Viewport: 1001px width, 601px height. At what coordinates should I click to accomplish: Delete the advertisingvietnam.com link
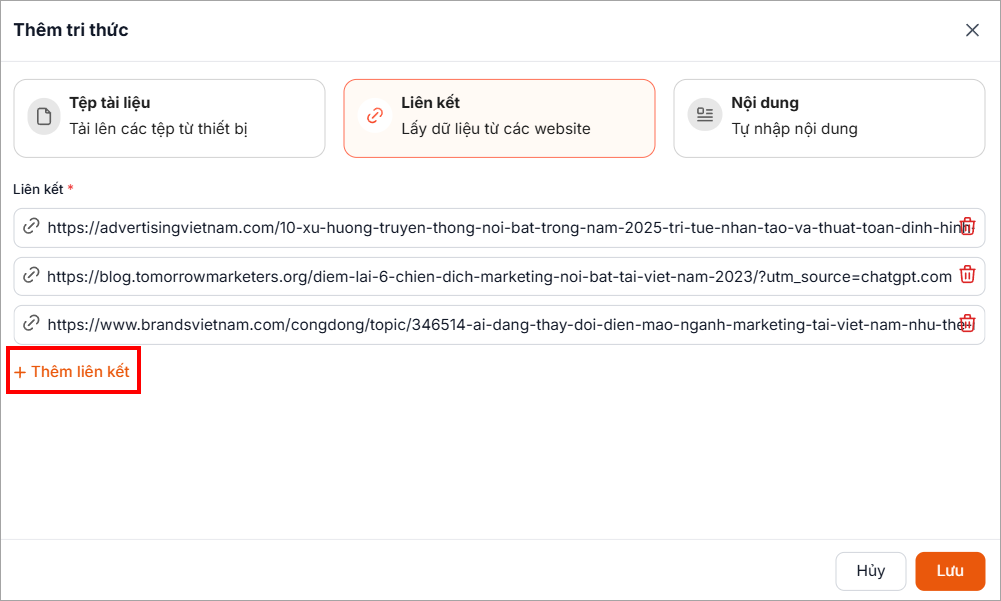(x=967, y=226)
